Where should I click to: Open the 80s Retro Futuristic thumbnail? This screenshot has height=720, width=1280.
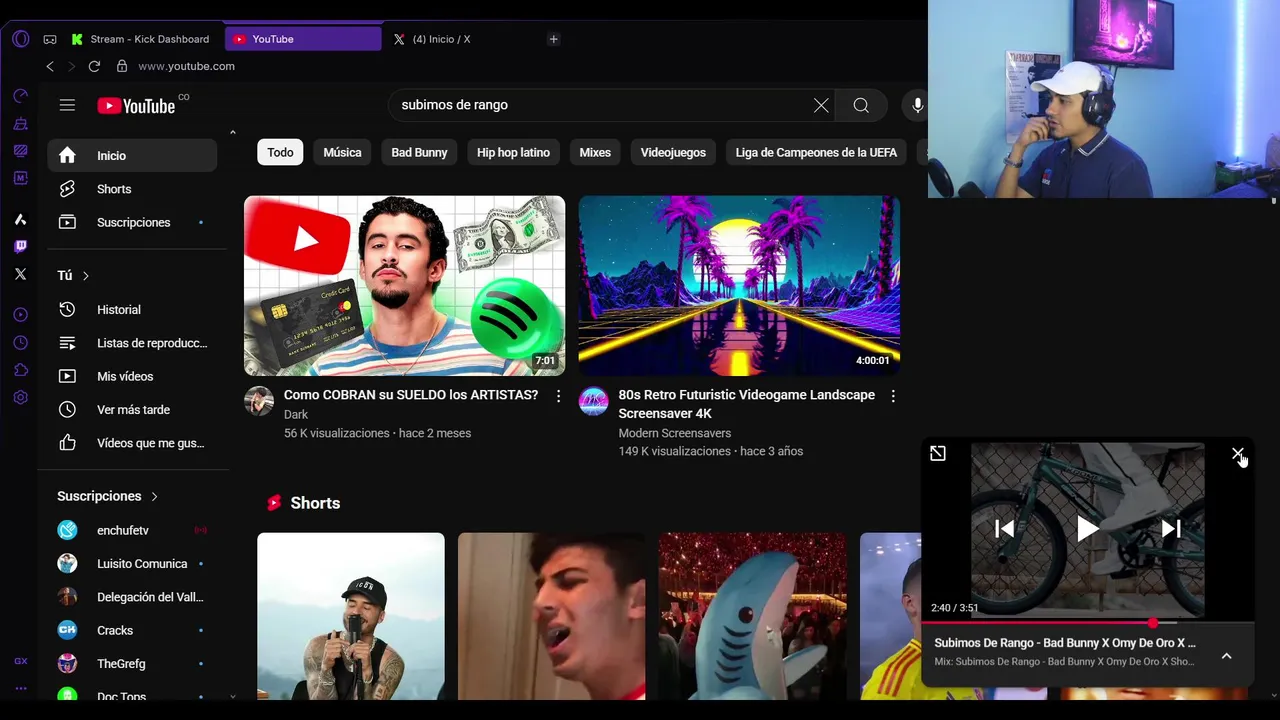coord(739,286)
